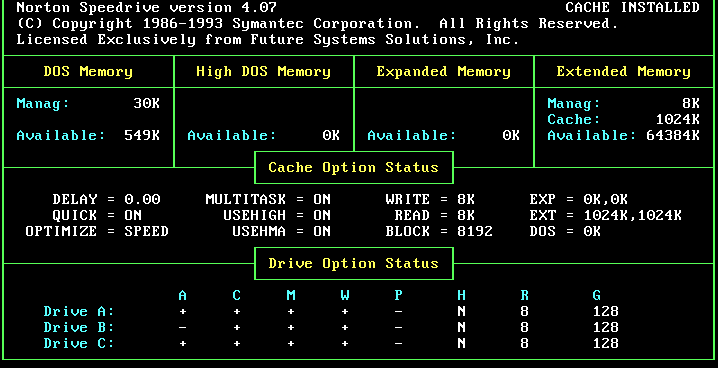This screenshot has height=368, width=718.
Task: Click the '0K' High DOS available value
Action: click(331, 135)
